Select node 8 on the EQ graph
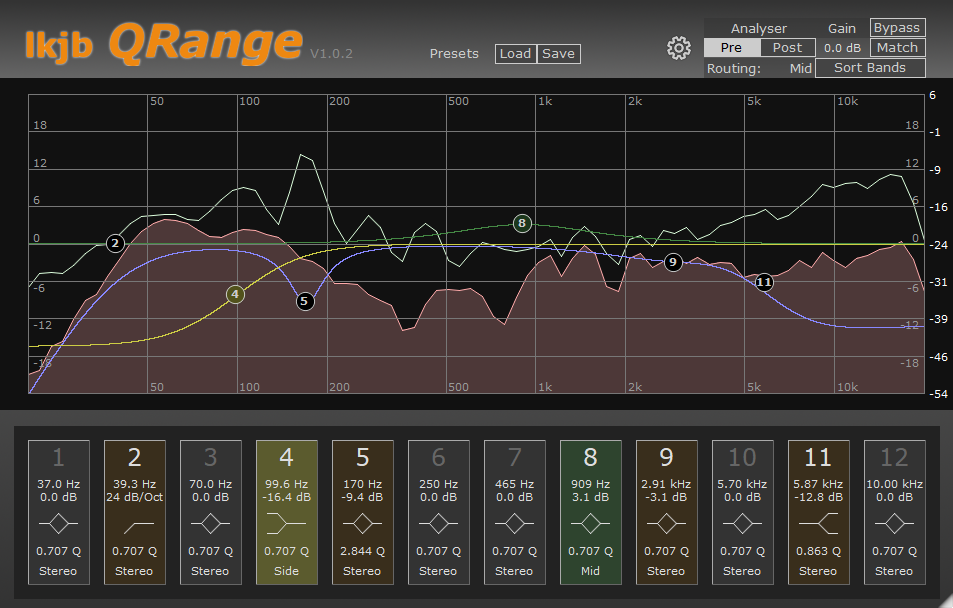The image size is (953, 608). (522, 223)
